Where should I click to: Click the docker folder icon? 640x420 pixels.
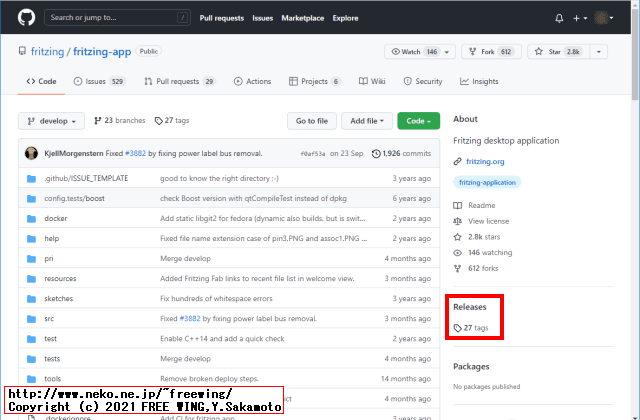pos(31,218)
